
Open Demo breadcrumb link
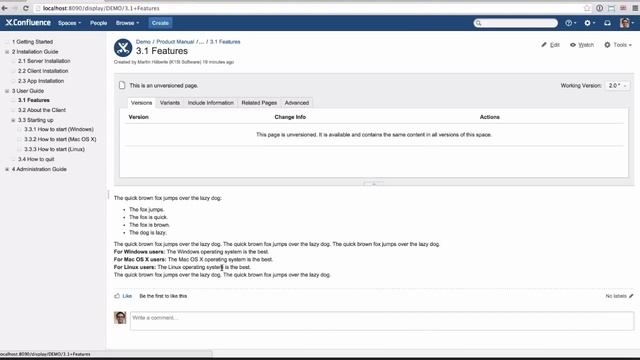(x=143, y=42)
